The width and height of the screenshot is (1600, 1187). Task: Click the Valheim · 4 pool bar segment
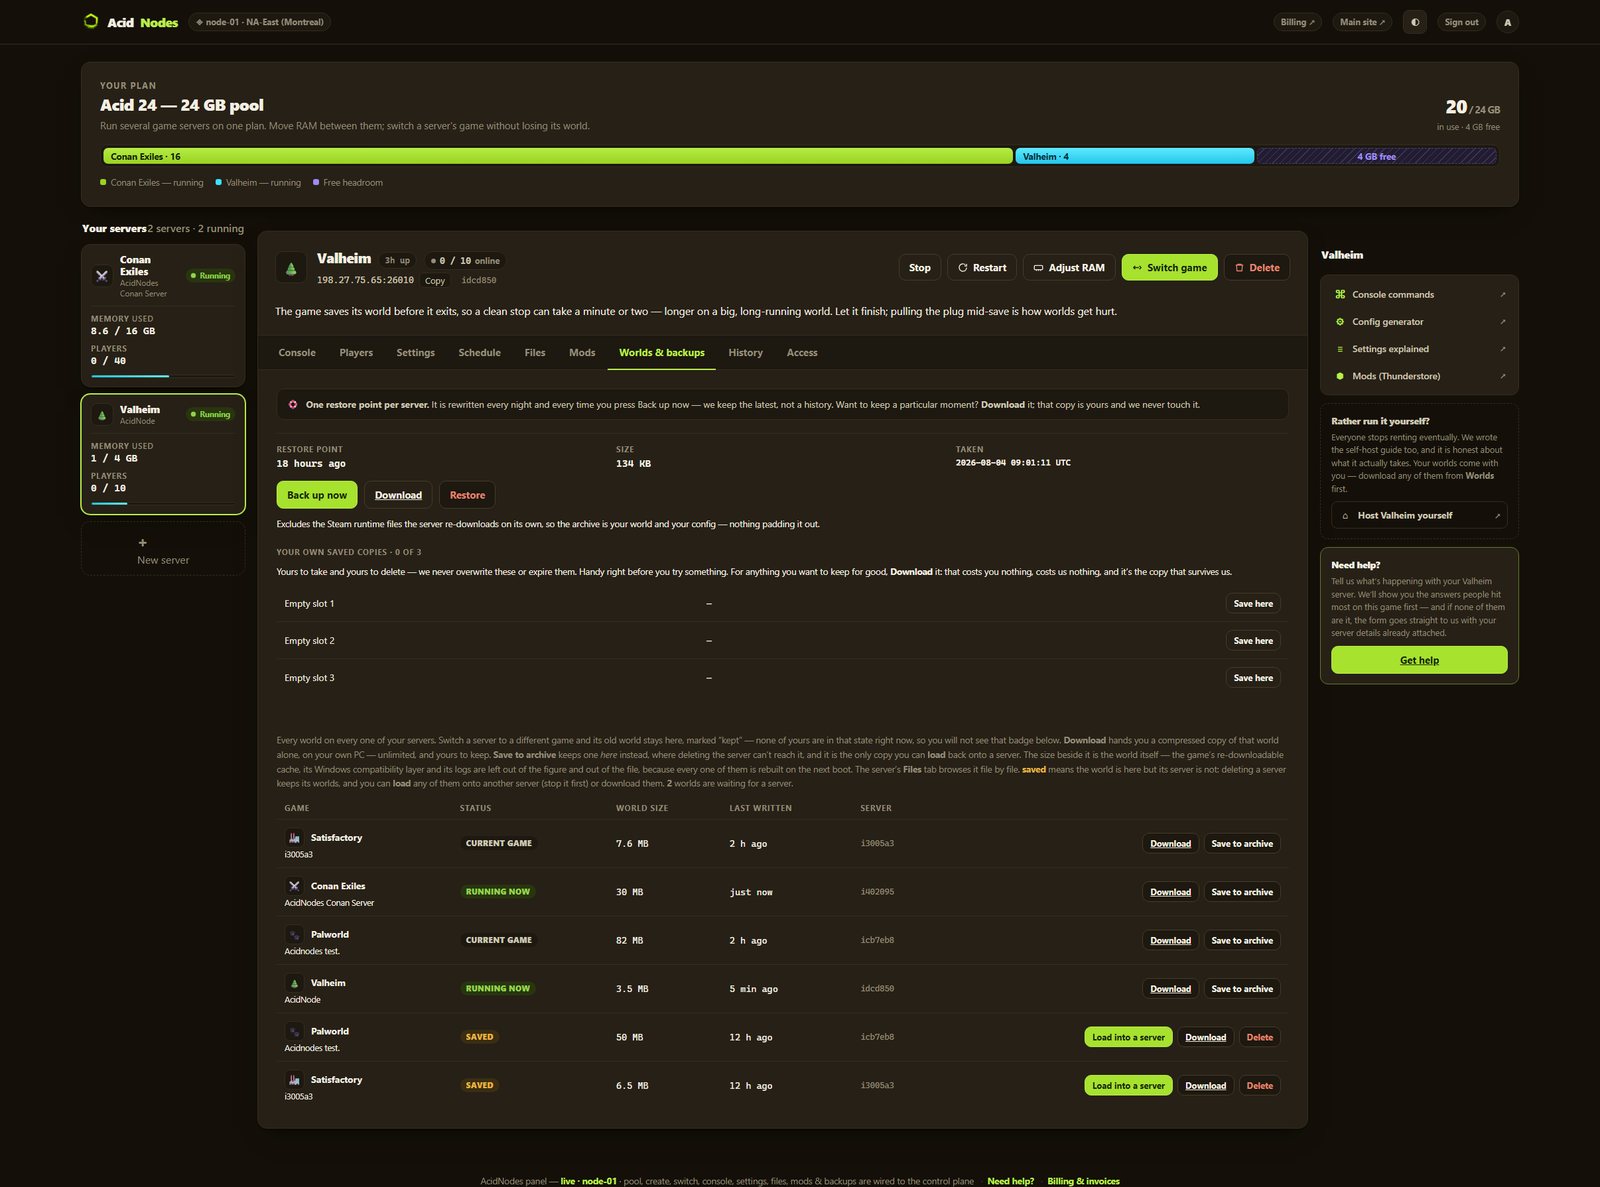coord(1135,156)
